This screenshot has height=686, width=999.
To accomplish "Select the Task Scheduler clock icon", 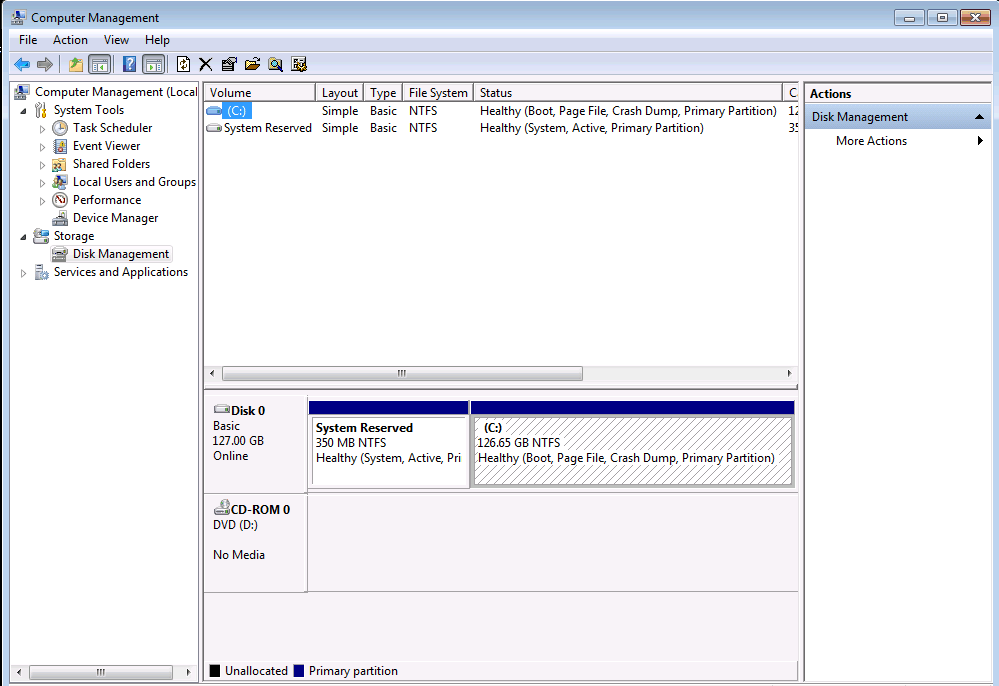I will (60, 128).
